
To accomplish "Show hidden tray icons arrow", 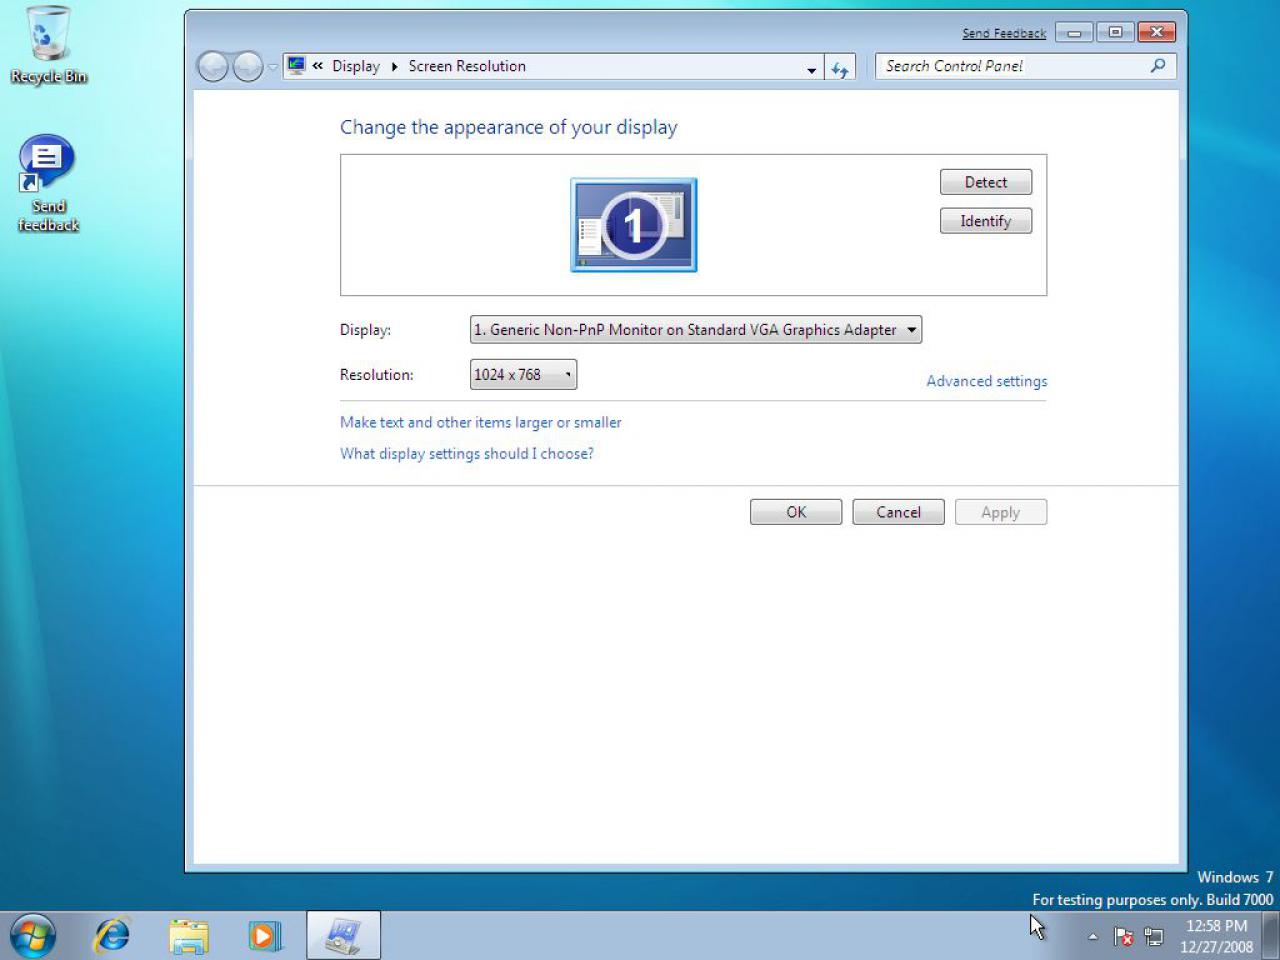I will pos(1093,937).
